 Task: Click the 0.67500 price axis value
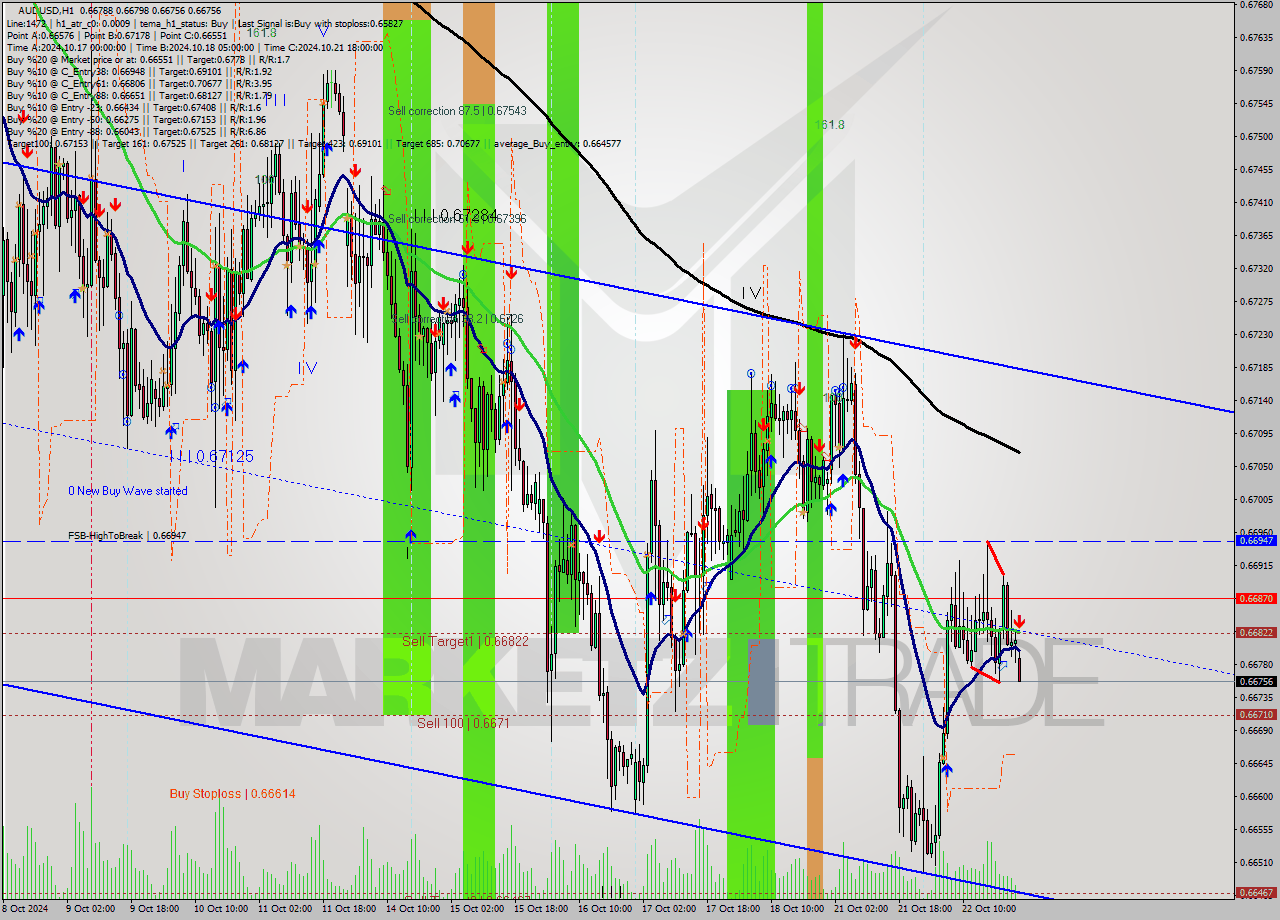[1256, 137]
